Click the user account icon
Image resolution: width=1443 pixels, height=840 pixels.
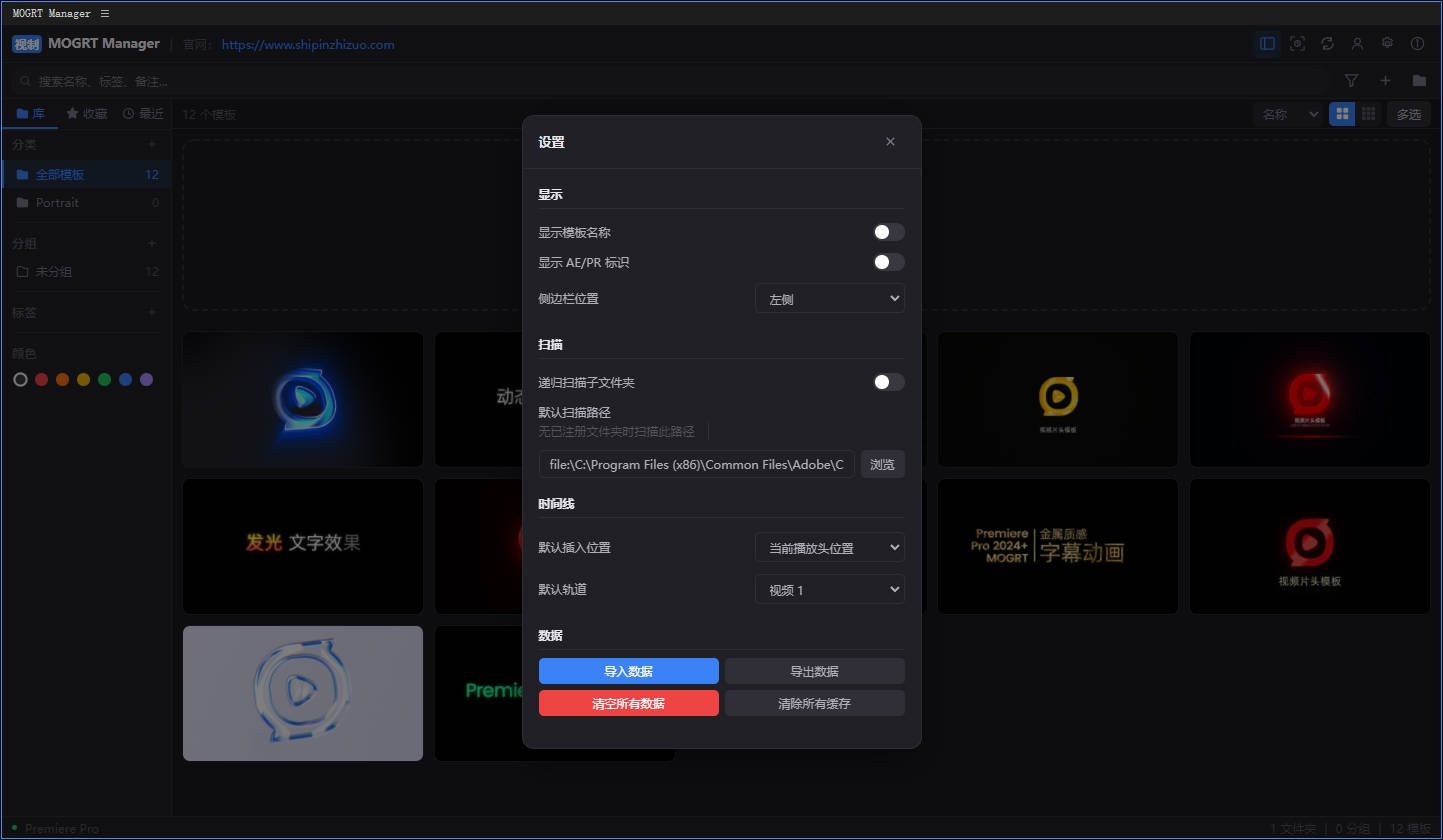[1357, 43]
